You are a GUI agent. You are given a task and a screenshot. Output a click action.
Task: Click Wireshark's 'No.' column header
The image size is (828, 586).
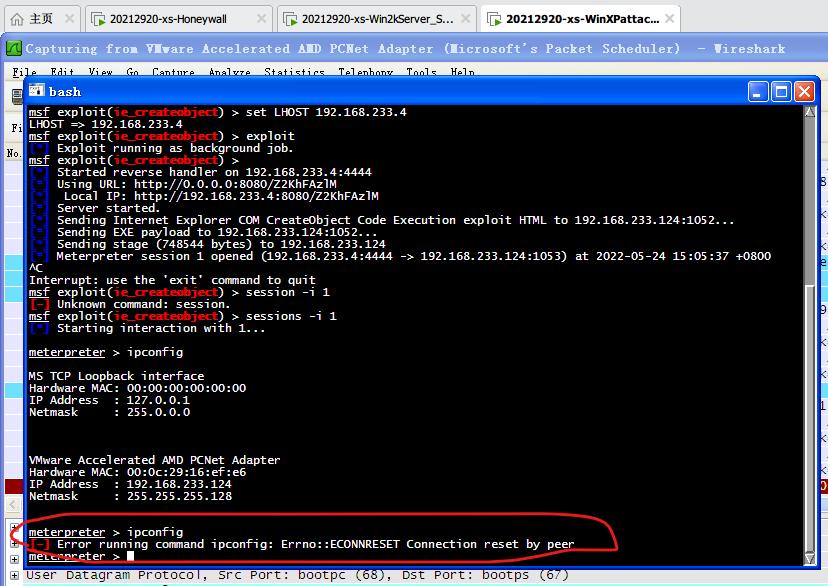click(x=14, y=153)
